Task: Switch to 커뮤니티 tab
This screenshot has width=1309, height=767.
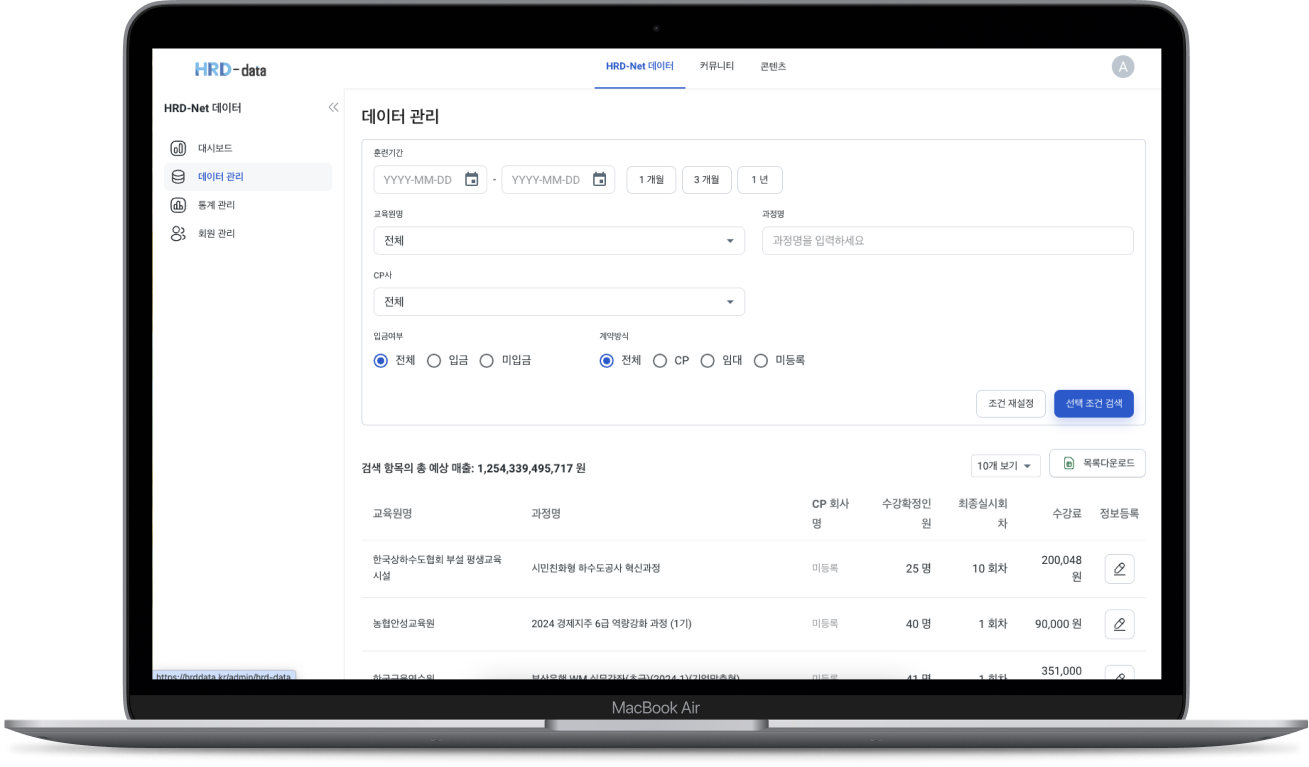Action: (x=717, y=67)
